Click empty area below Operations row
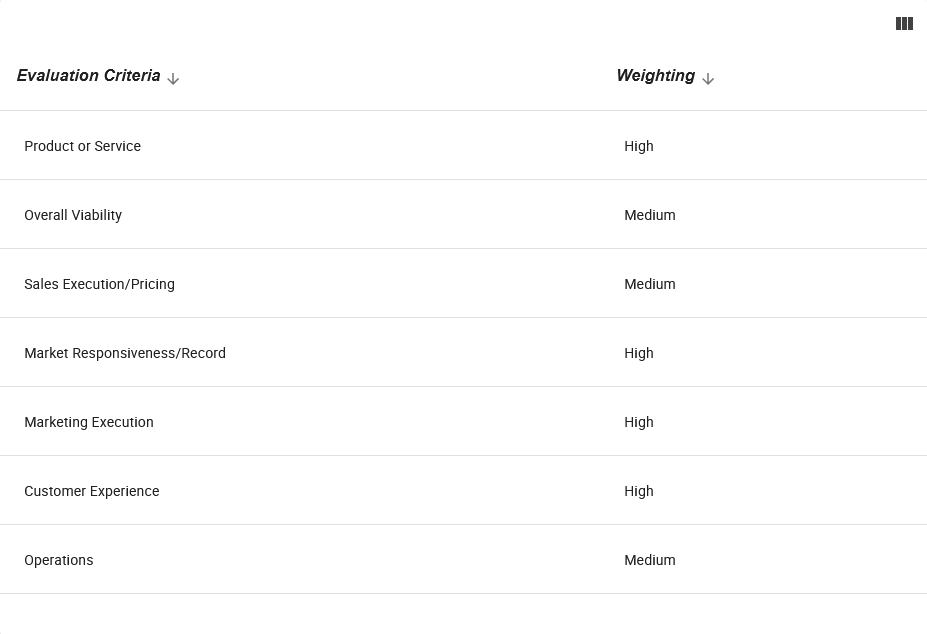927x634 pixels. pyautogui.click(x=464, y=614)
